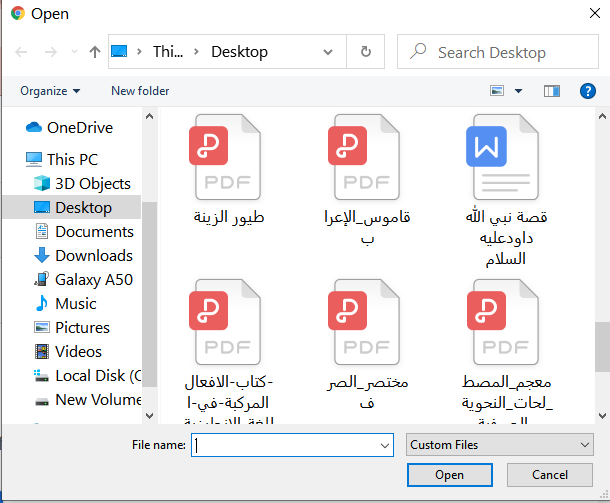Screen dimensions: 610x503
Task: Click the file list scroll down arrow
Action: (602, 415)
